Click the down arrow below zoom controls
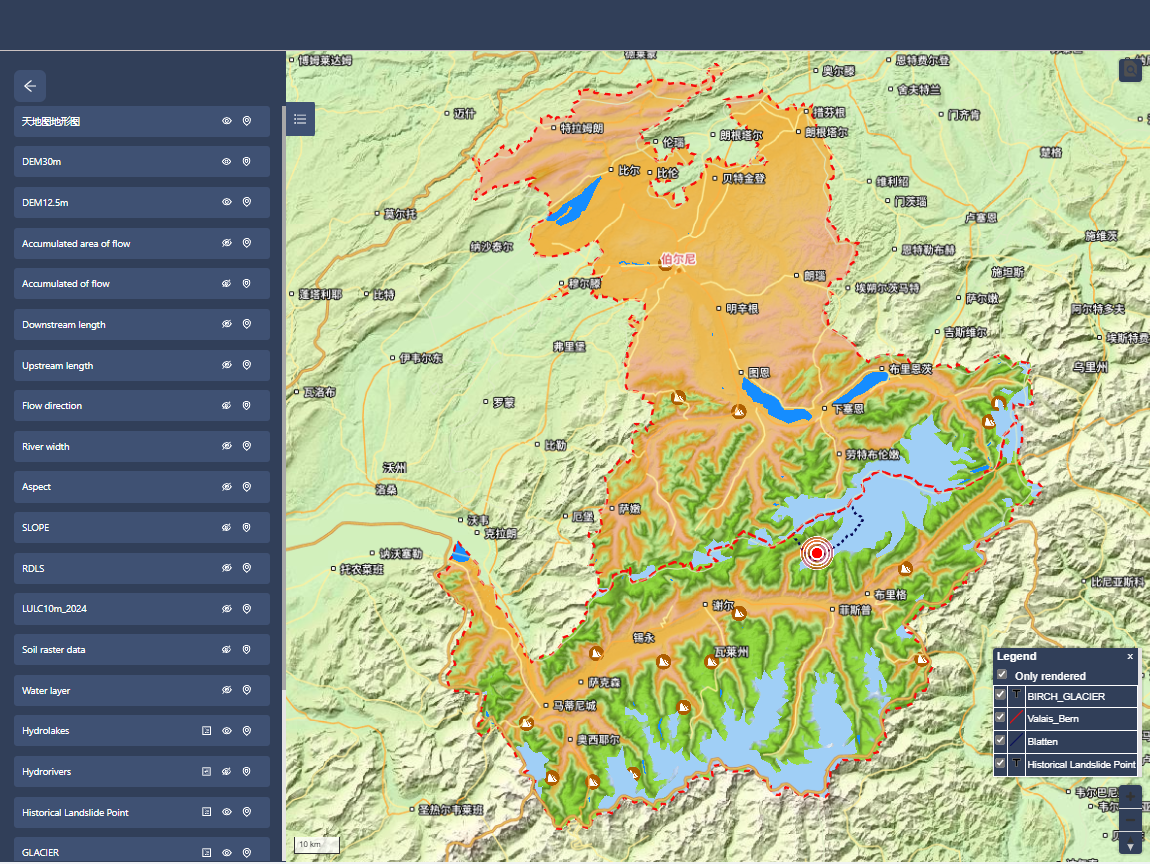This screenshot has height=865, width=1150. click(1130, 847)
